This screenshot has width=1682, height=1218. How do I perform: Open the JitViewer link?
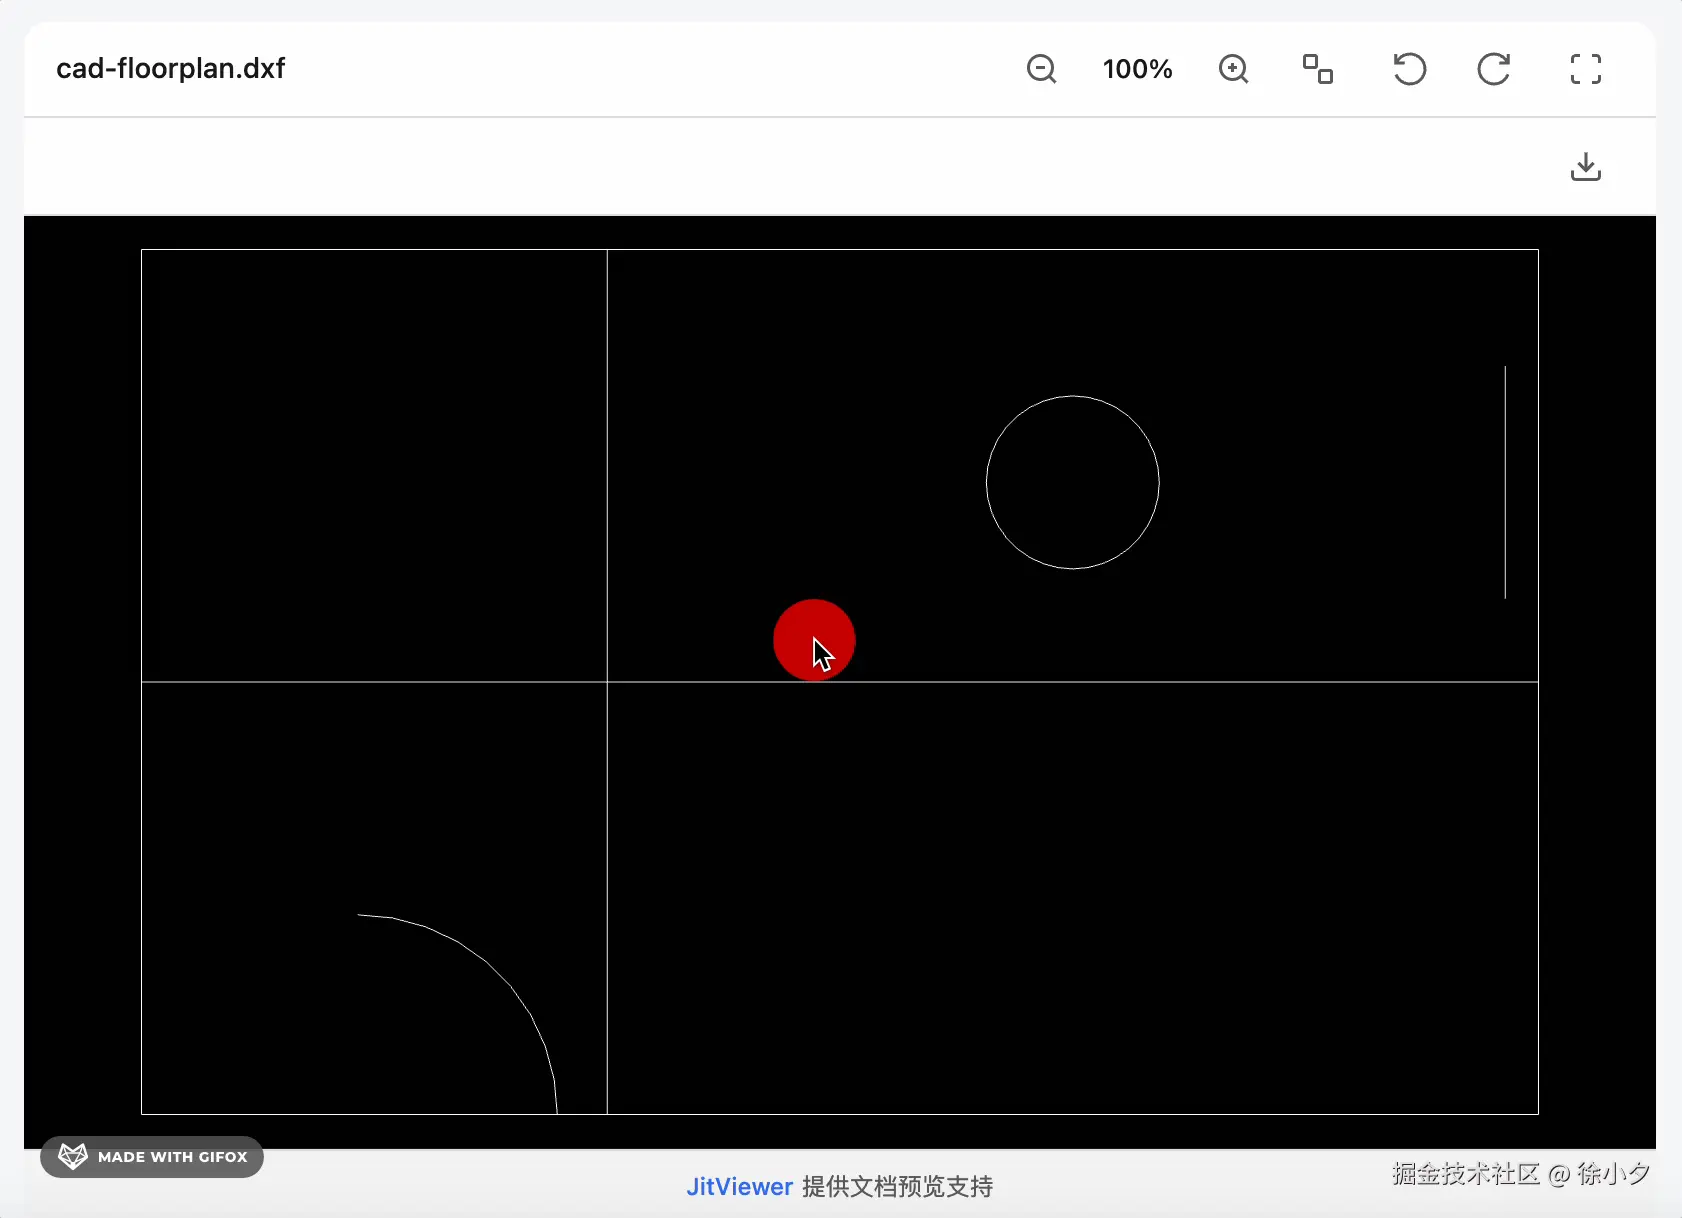[739, 1186]
